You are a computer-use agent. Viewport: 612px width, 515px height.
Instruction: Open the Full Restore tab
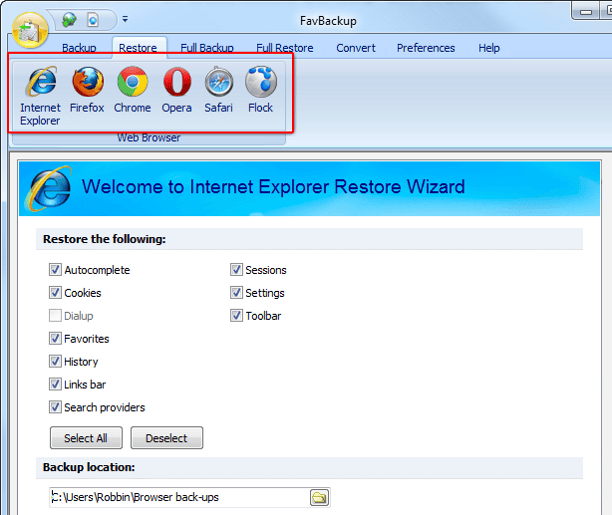coord(285,48)
